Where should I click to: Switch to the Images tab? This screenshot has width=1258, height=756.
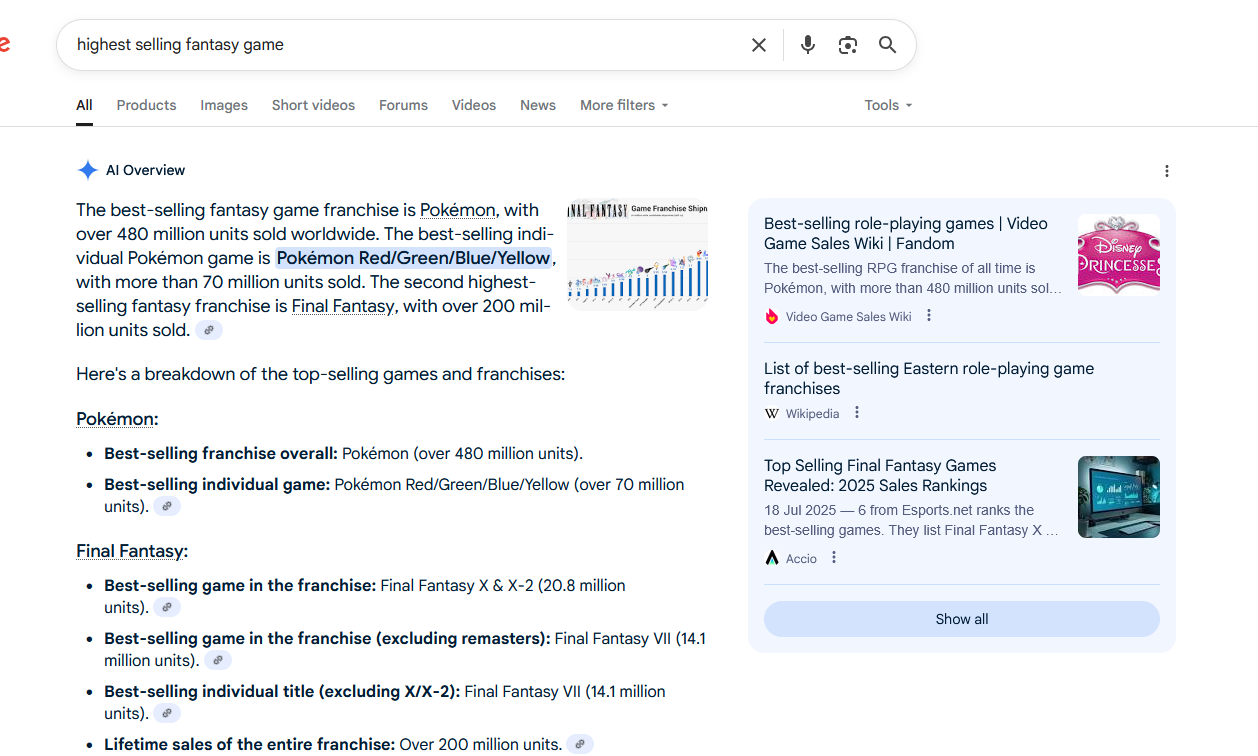tap(224, 105)
